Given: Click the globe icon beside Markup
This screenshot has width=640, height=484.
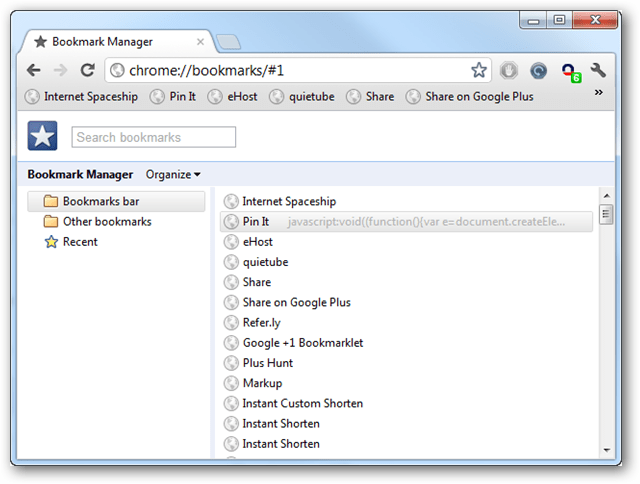Looking at the screenshot, I should pyautogui.click(x=231, y=383).
